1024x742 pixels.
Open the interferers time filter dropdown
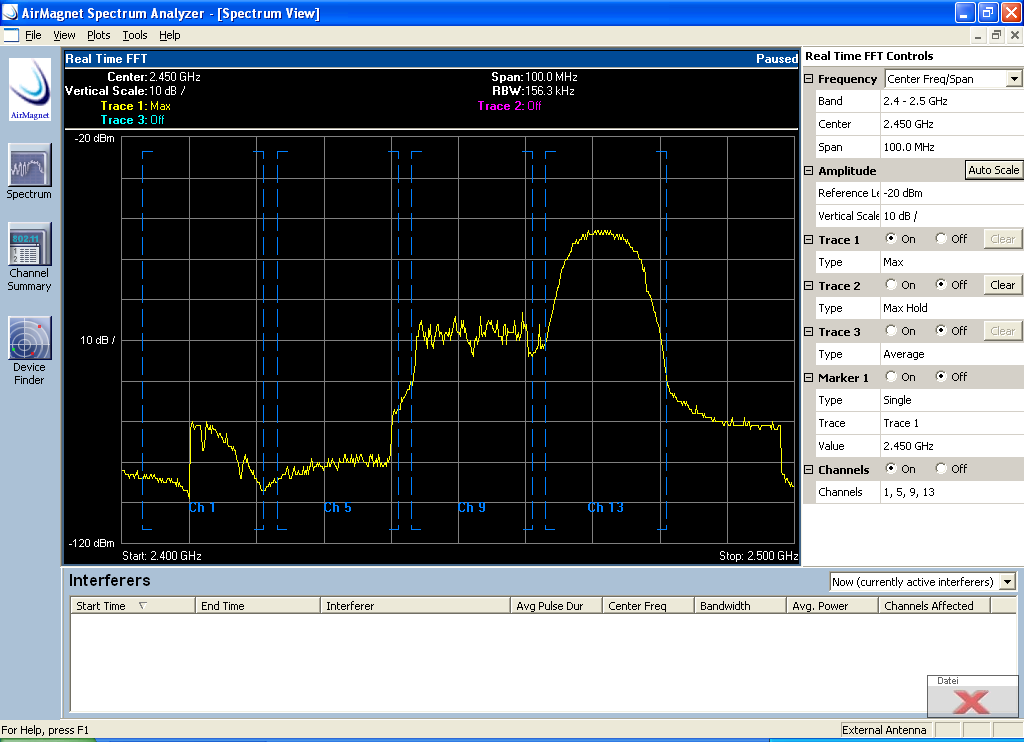tap(1008, 581)
